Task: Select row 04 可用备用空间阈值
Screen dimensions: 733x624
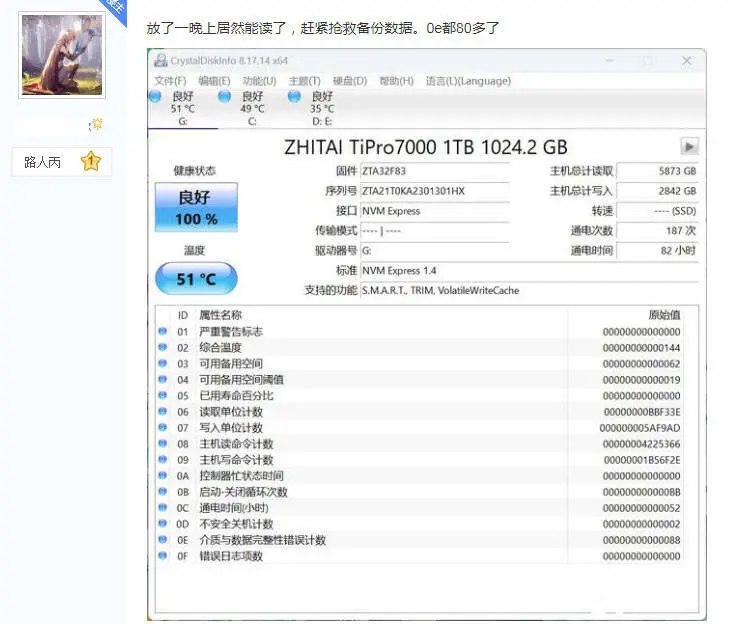Action: pos(419,380)
